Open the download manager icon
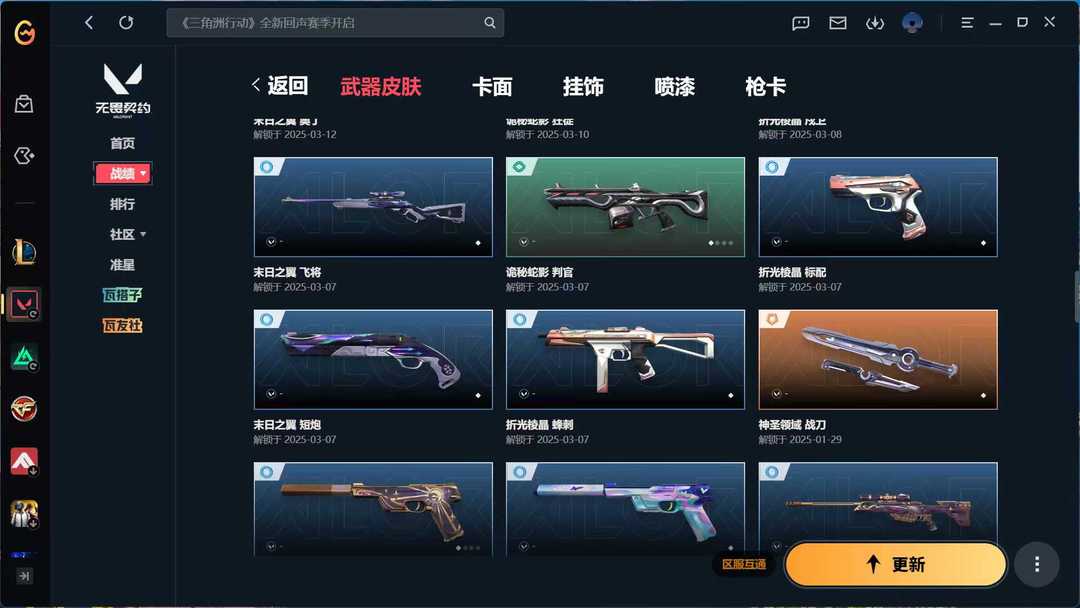The image size is (1080, 608). 875,23
